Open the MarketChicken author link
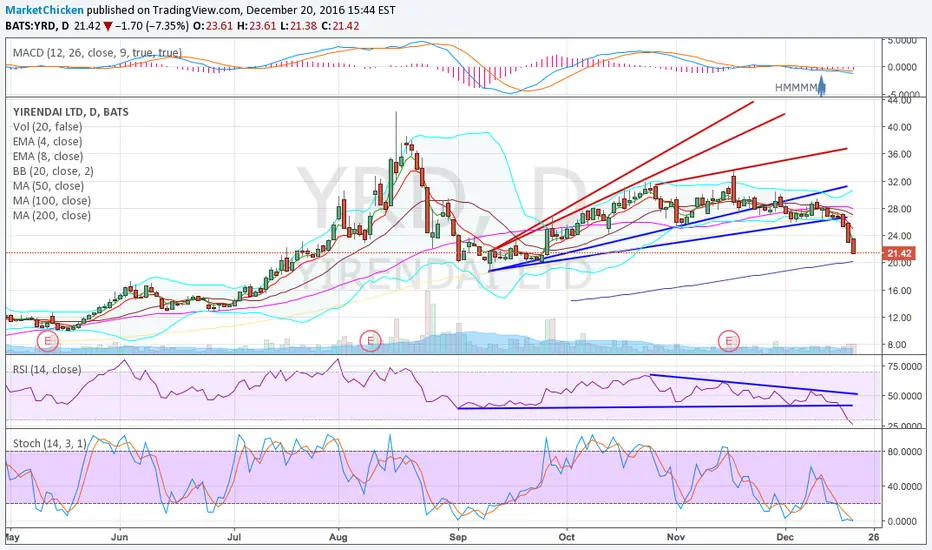The height and width of the screenshot is (550, 932). (45, 10)
